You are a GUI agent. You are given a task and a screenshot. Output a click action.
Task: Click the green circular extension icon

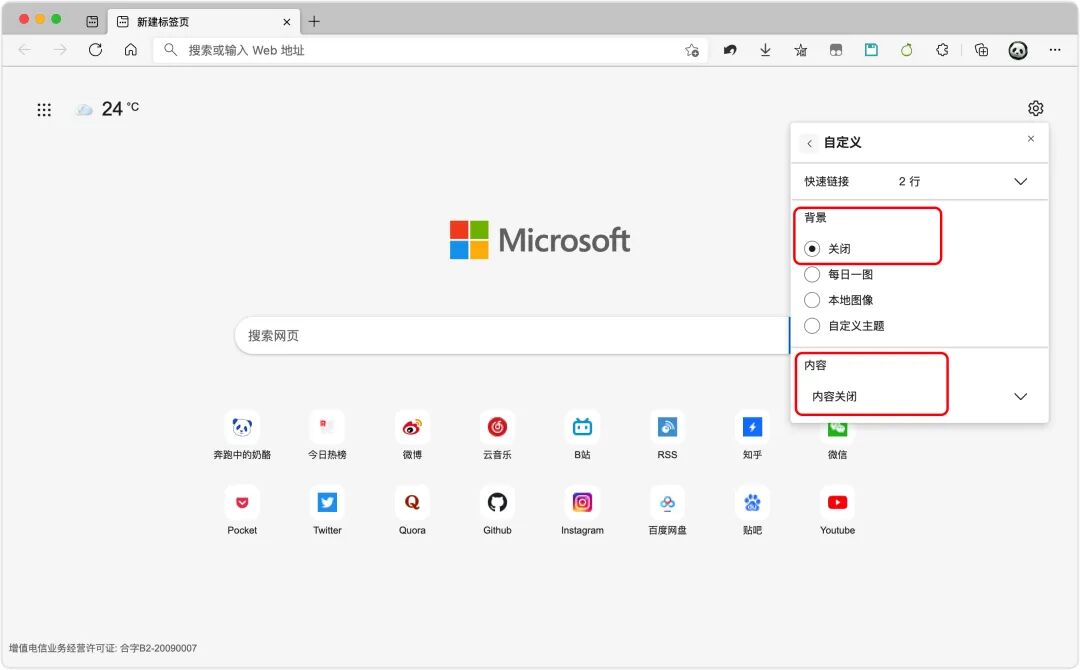906,50
